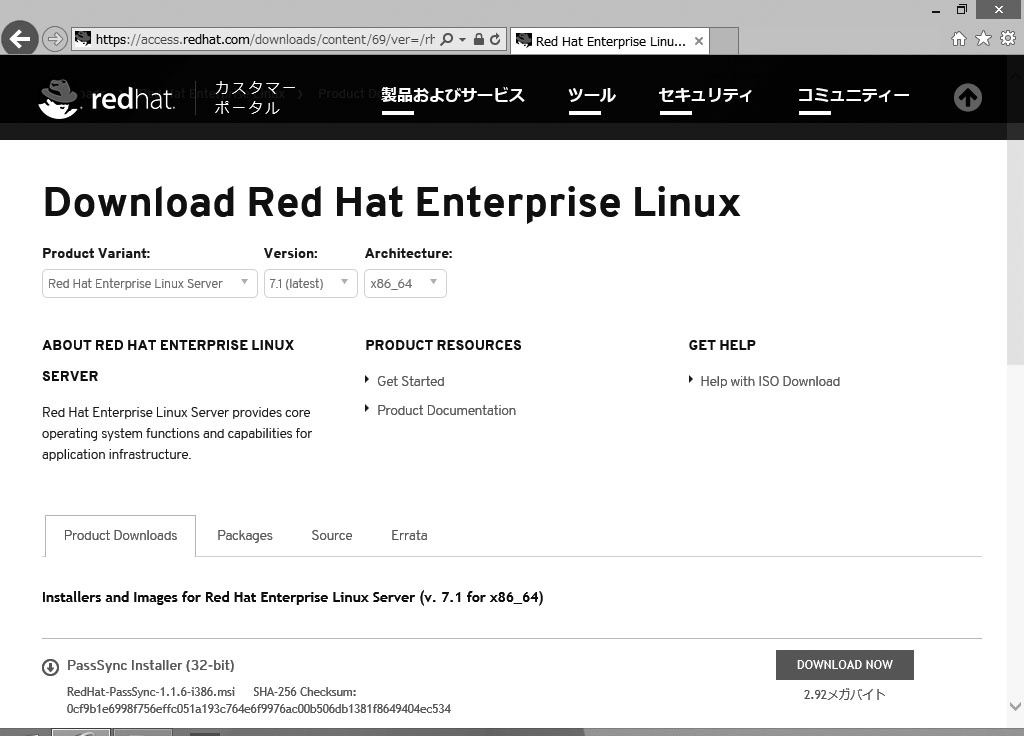Open the Product Documentation link
Image resolution: width=1024 pixels, height=736 pixels.
click(x=447, y=410)
